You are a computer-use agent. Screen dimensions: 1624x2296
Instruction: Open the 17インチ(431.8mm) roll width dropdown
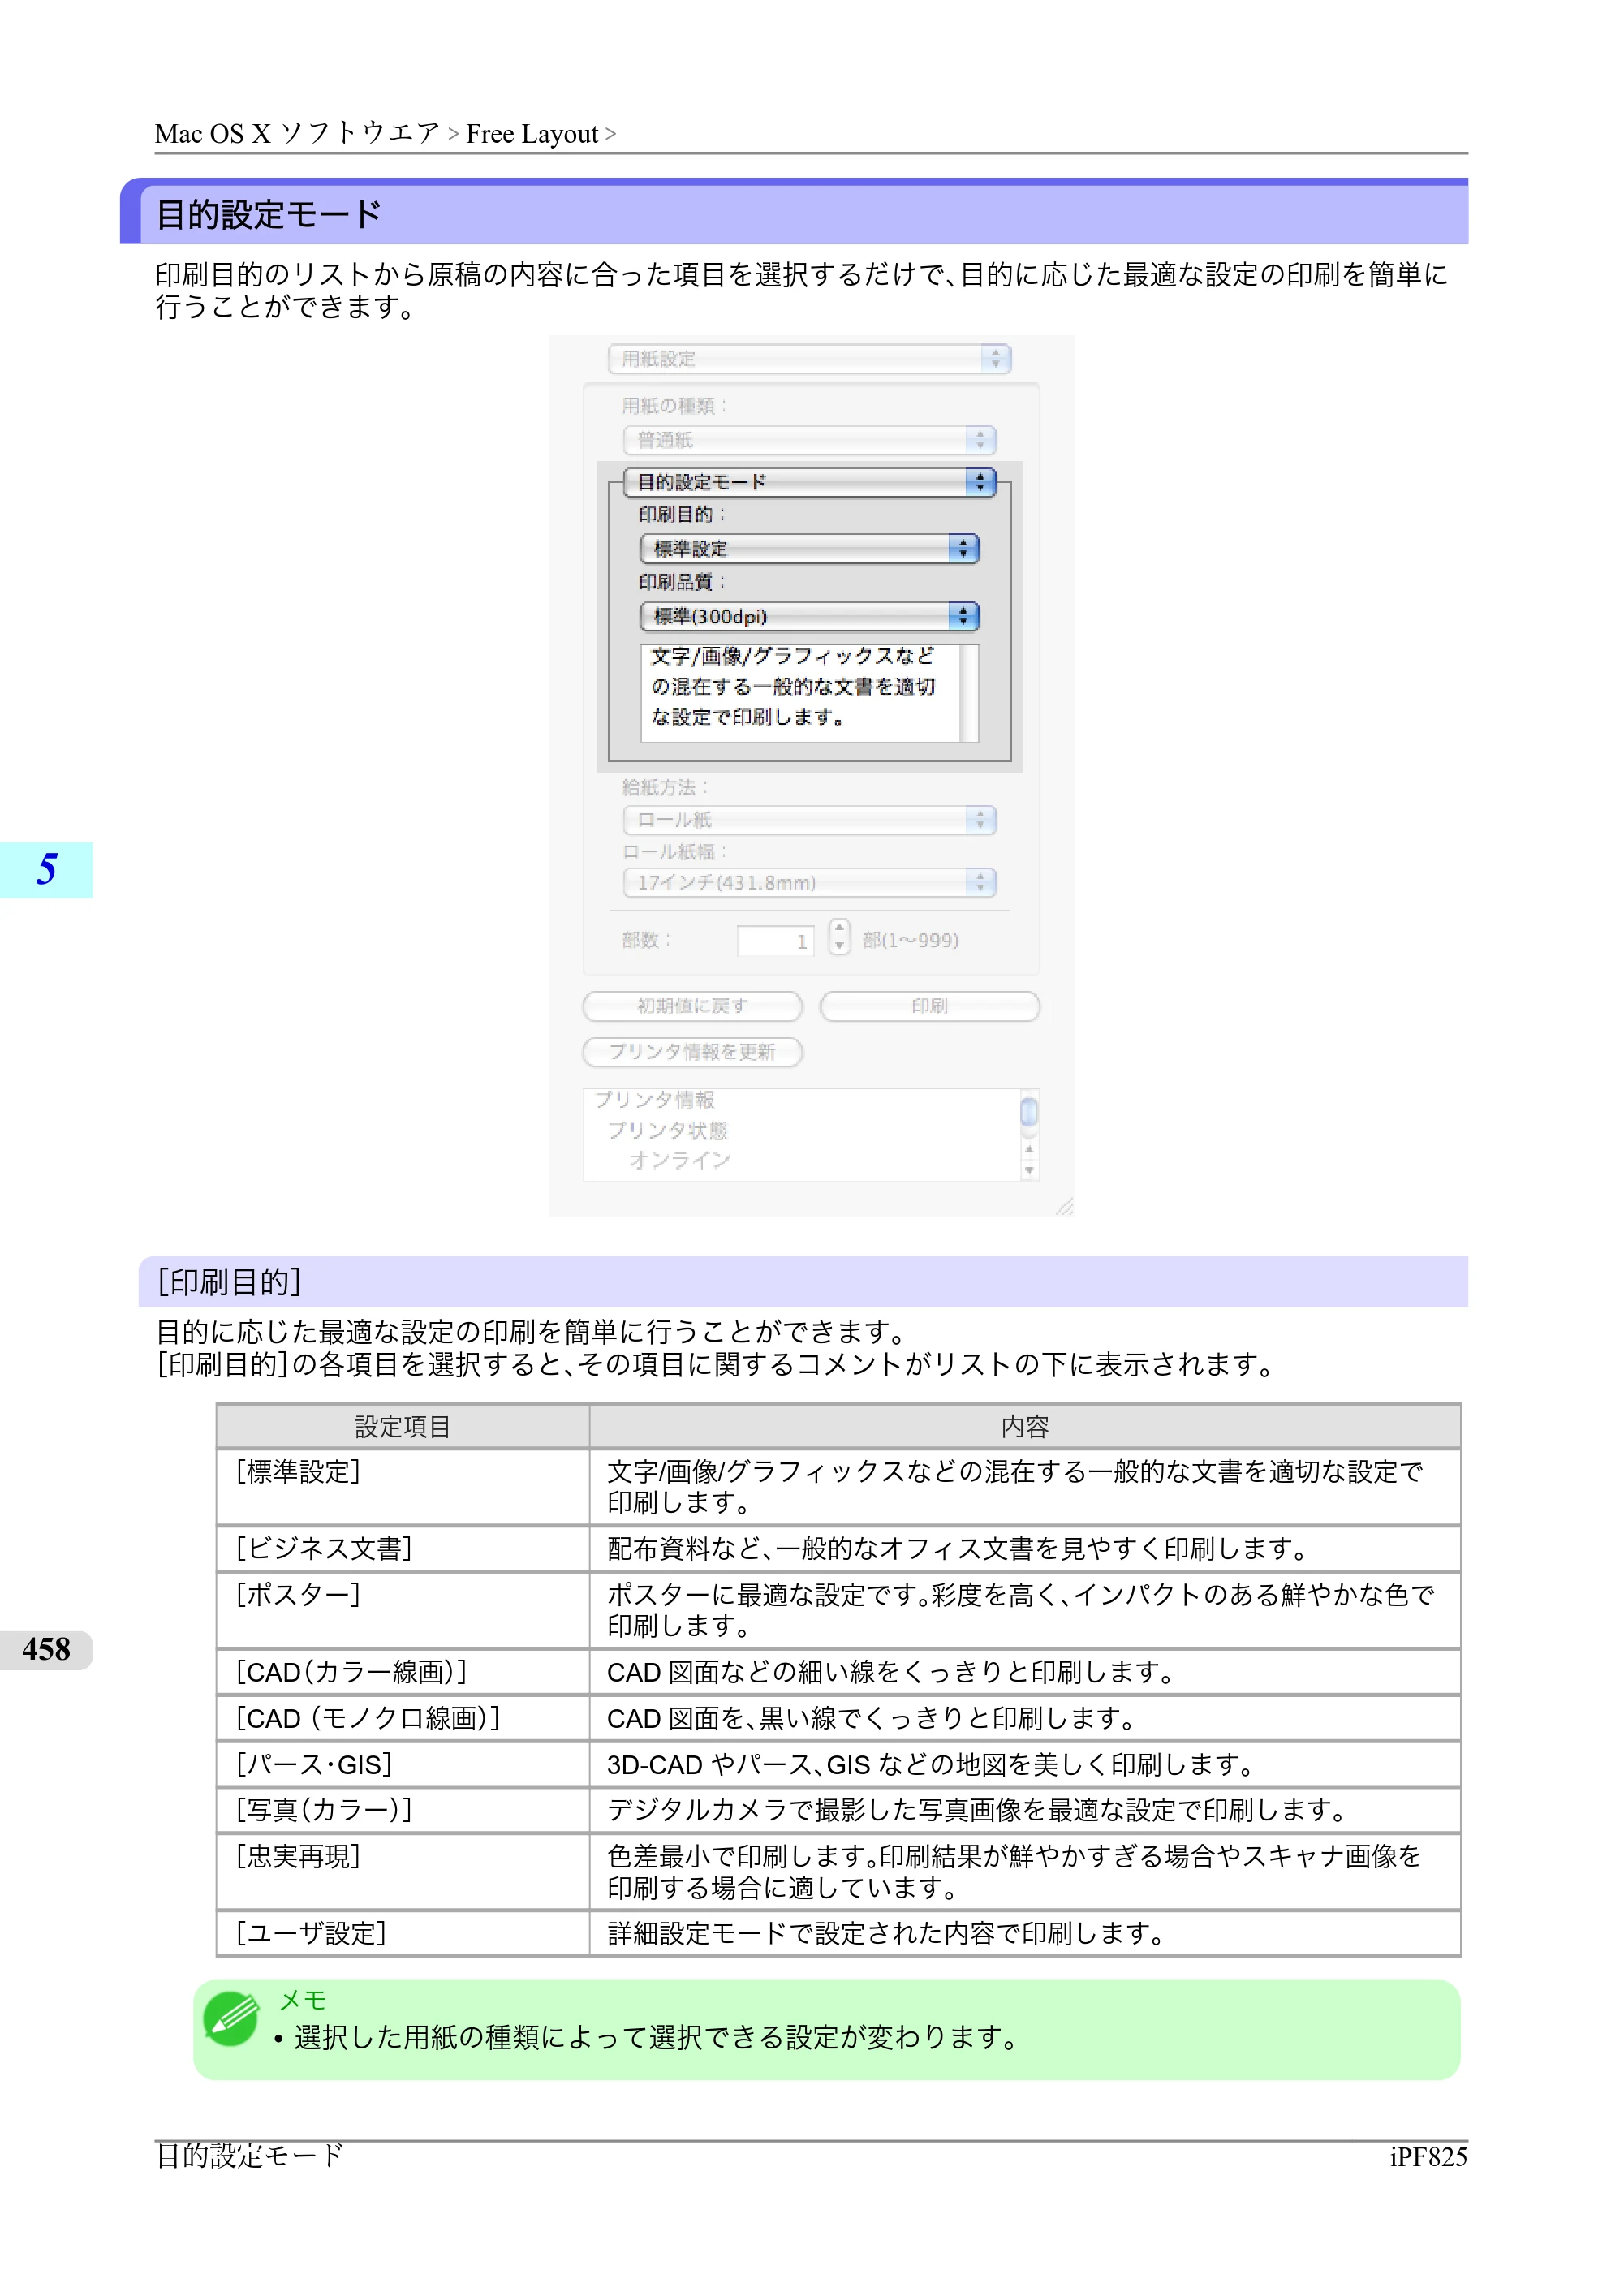coord(809,882)
